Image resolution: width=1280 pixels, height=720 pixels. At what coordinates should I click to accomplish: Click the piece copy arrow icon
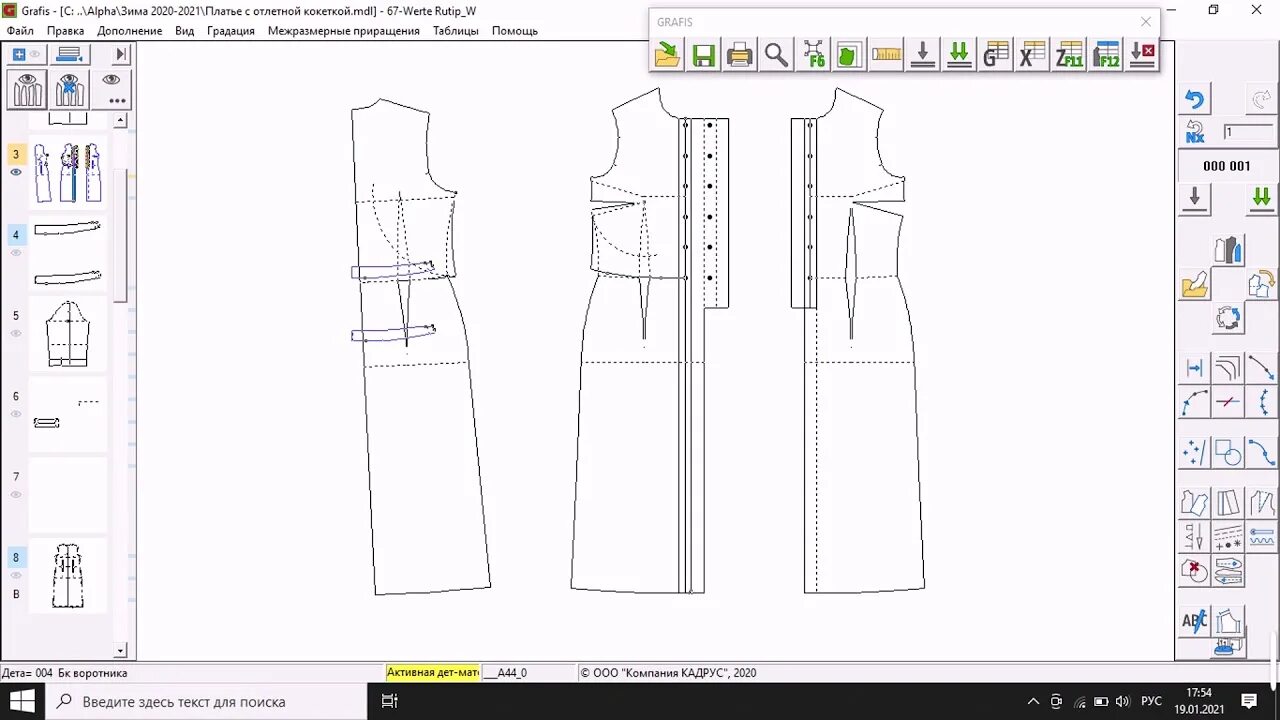point(1261,285)
